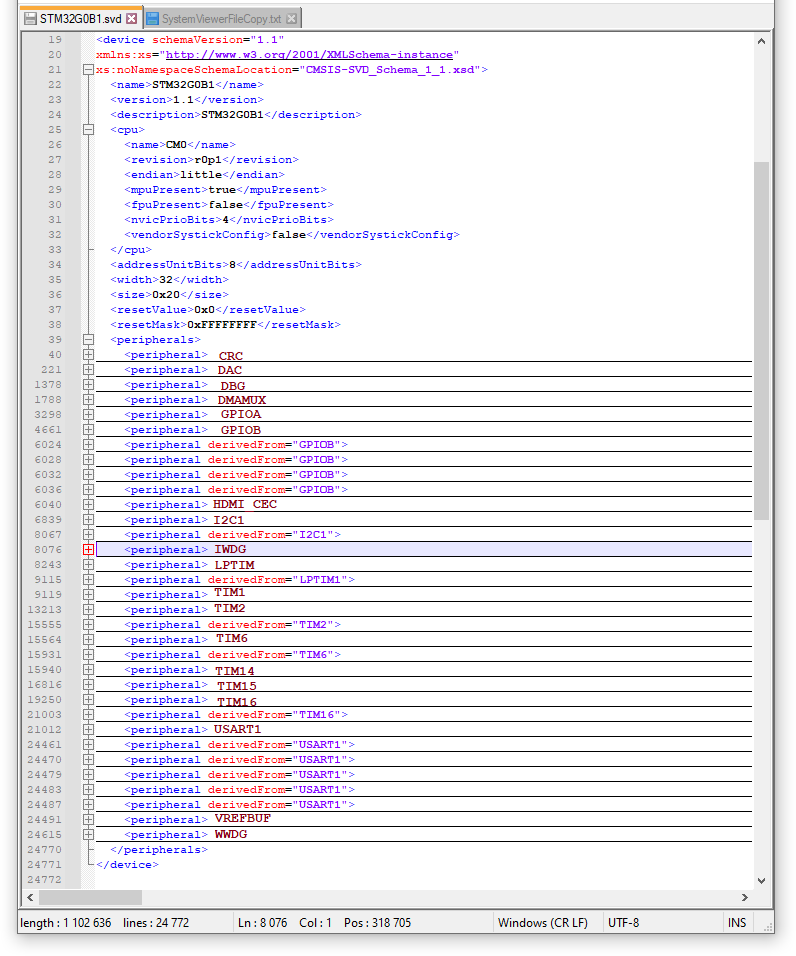796x956 pixels.
Task: Close the SystemViewerFileCopy.txt tab
Action: [x=292, y=19]
